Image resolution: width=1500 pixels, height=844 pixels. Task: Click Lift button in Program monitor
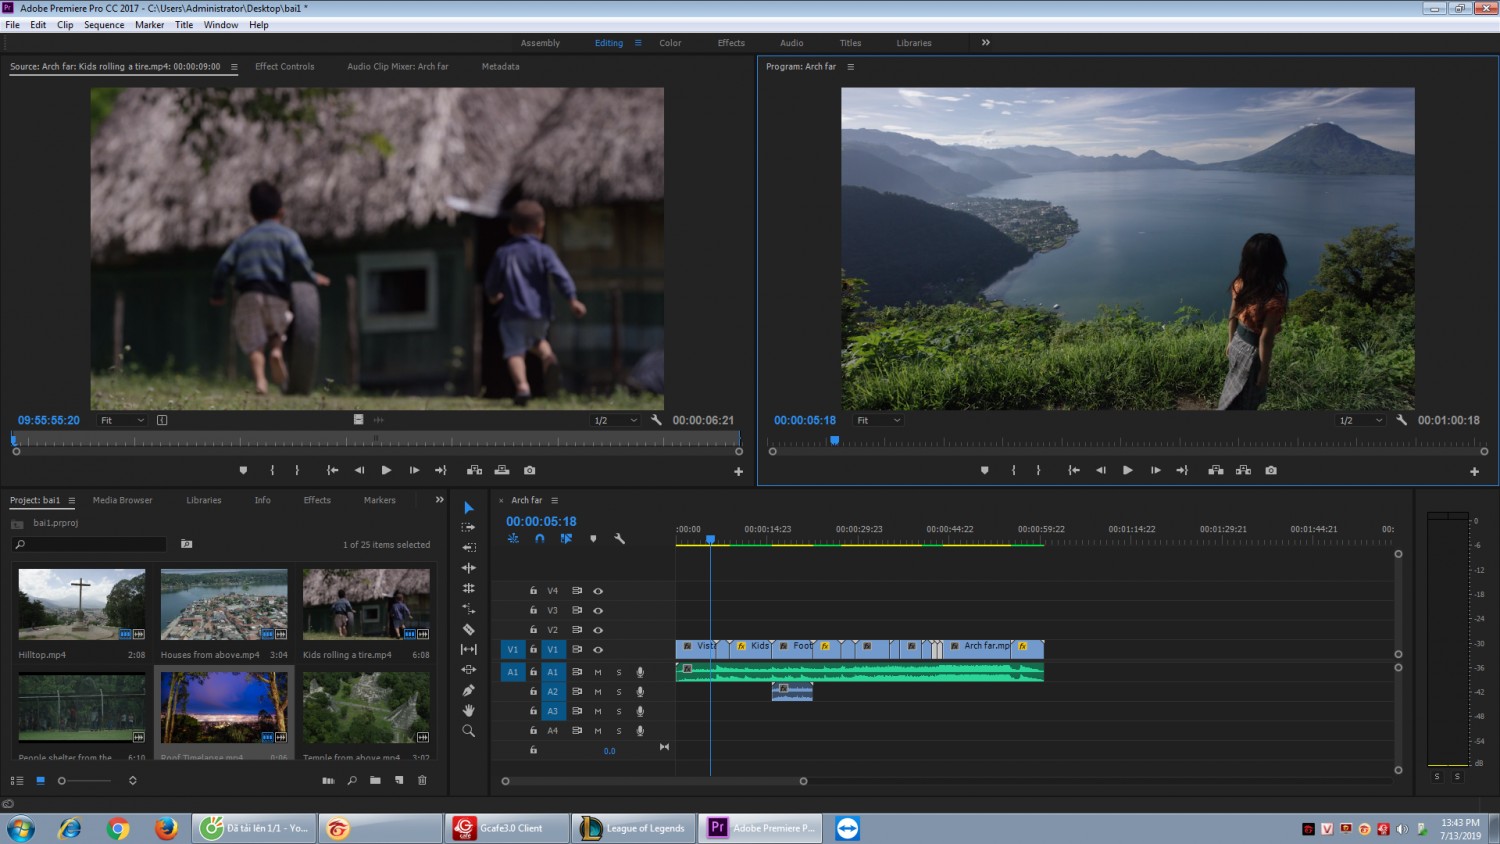tap(1215, 470)
